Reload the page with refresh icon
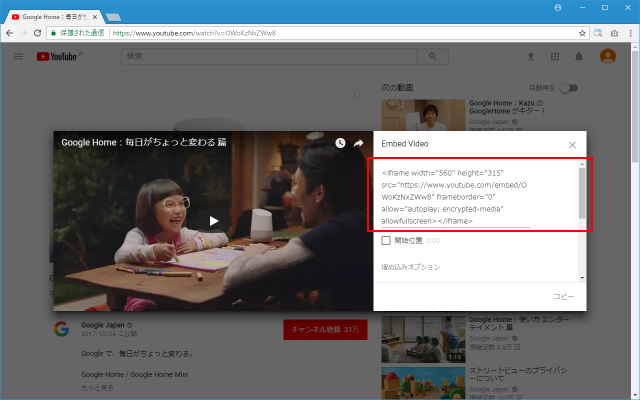This screenshot has width=640, height=400. click(37, 33)
